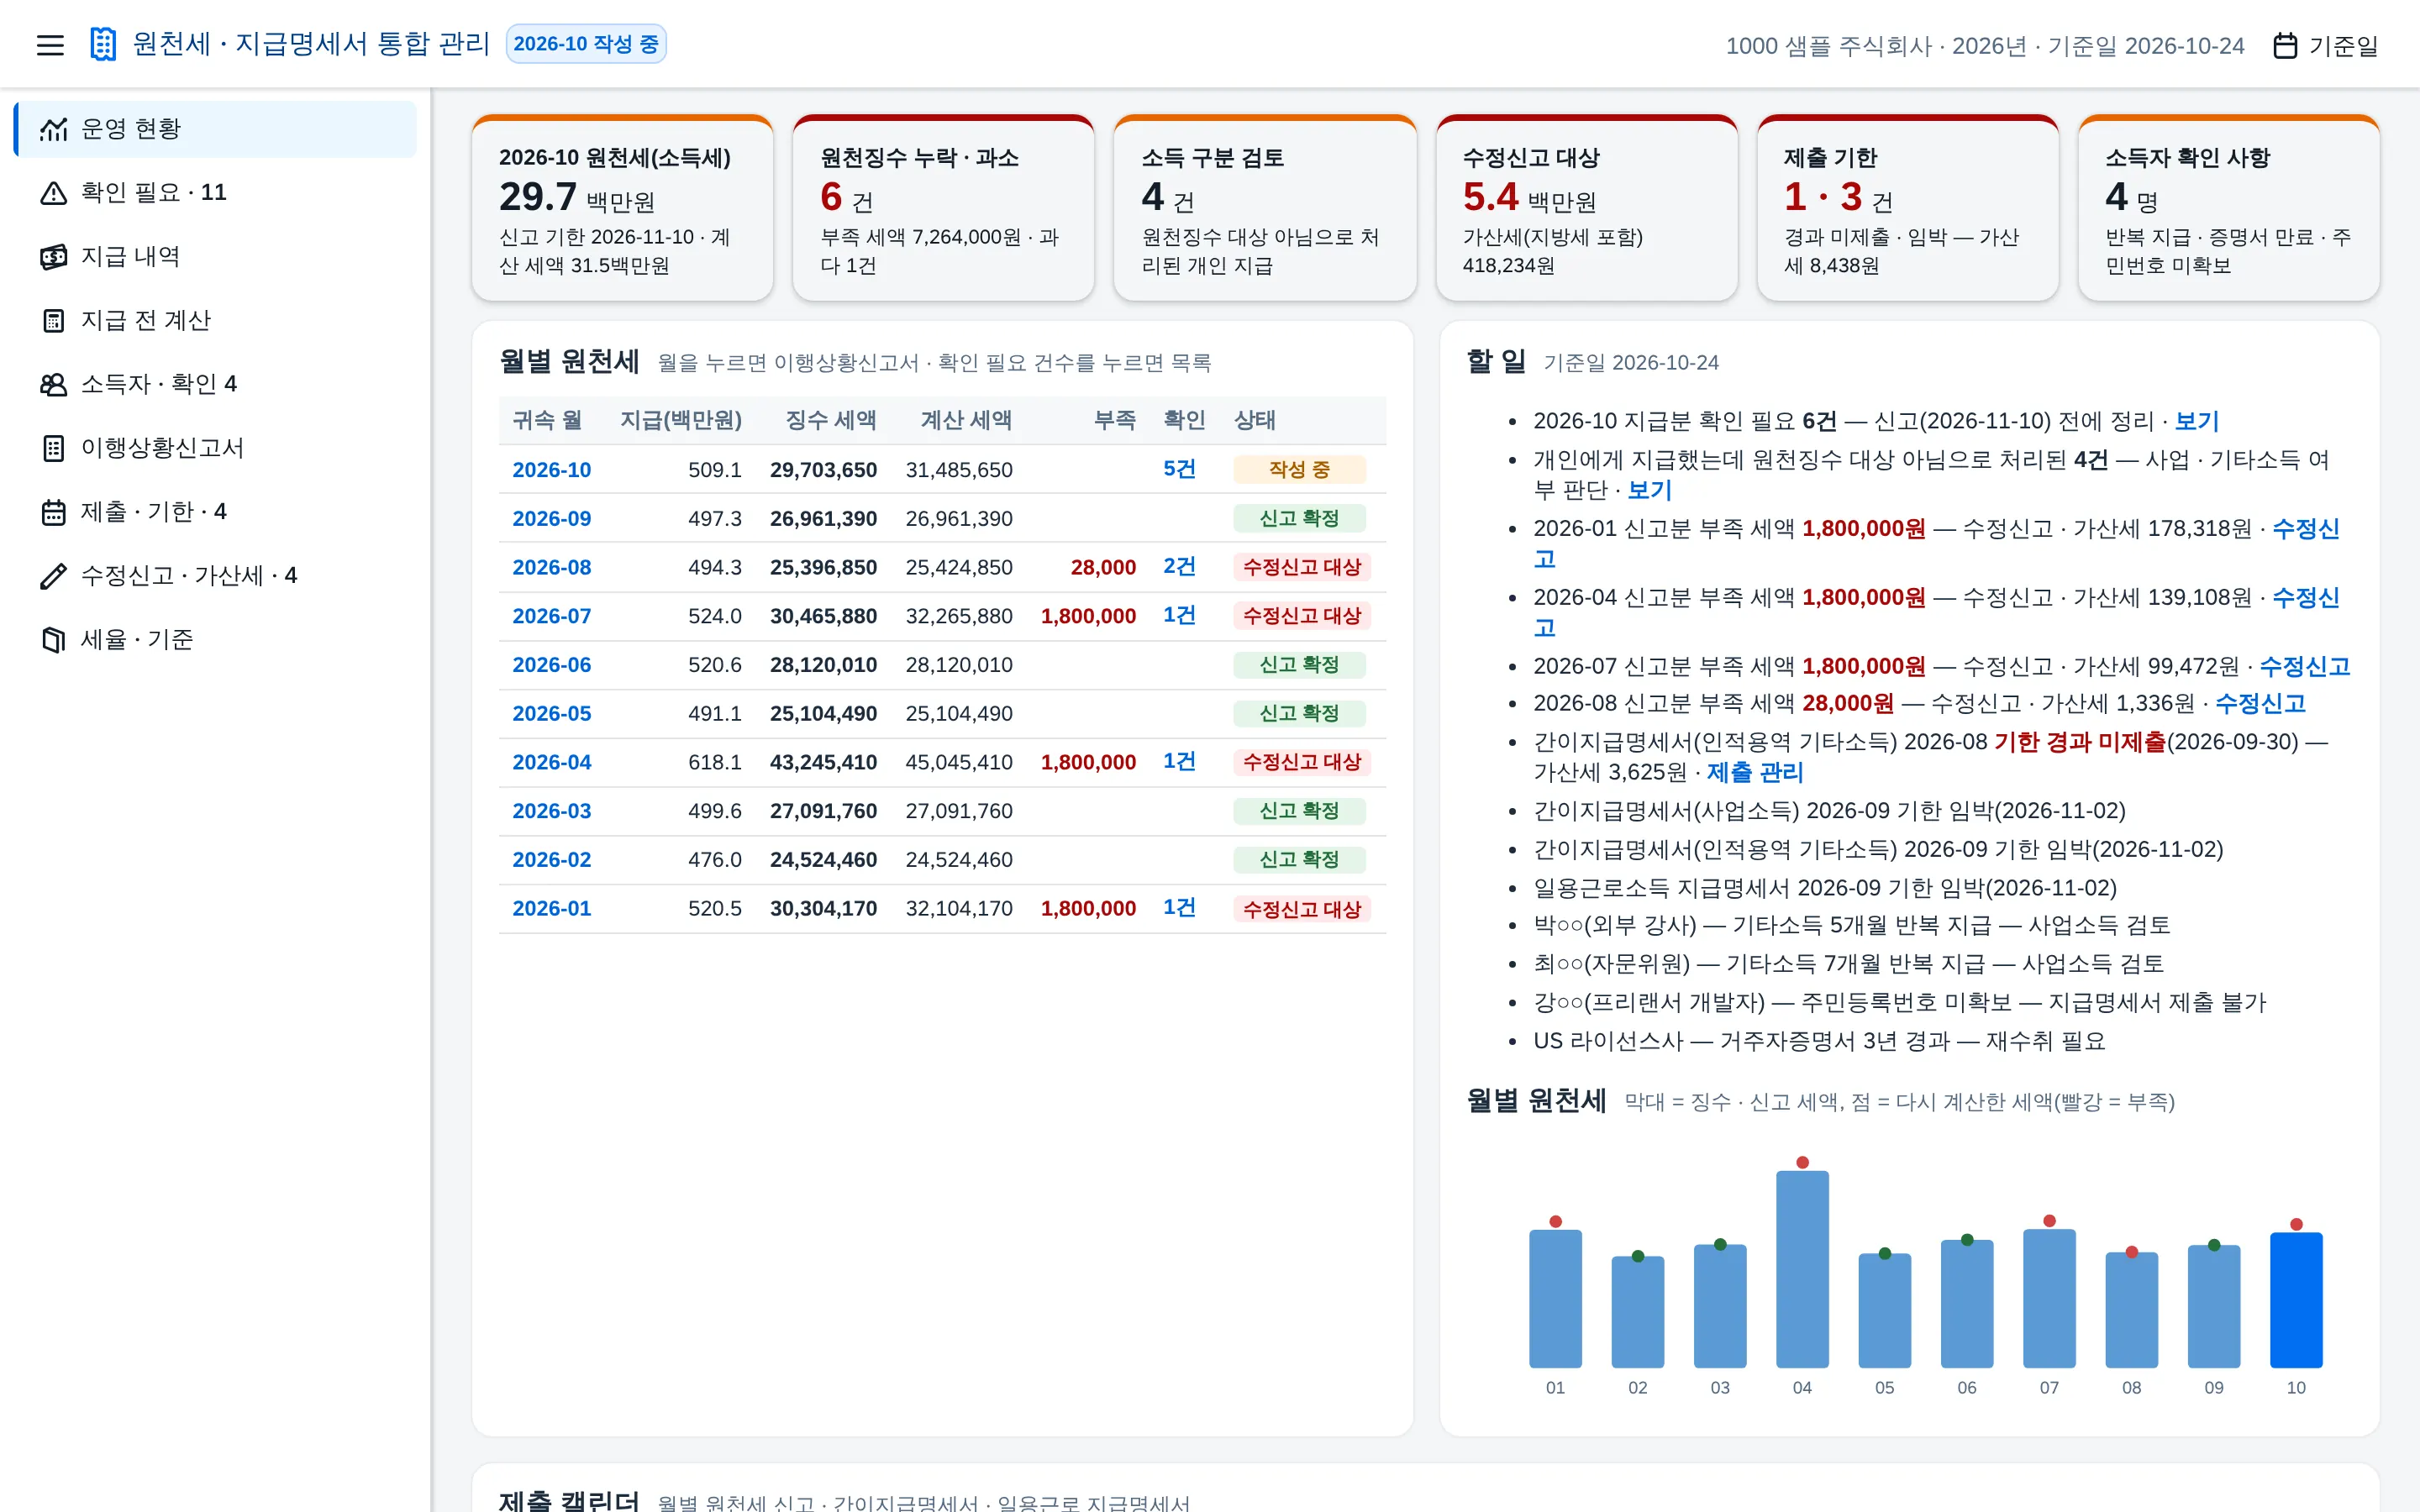Click the 28,000 shortfall in the 2026-08 row
Screen dimensions: 2420x1512
click(1103, 567)
